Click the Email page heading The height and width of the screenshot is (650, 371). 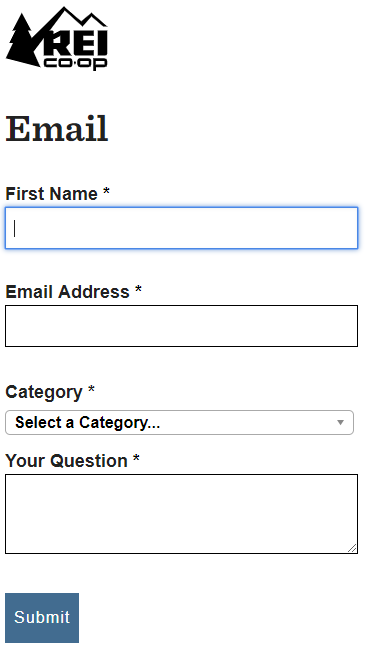[x=57, y=129]
